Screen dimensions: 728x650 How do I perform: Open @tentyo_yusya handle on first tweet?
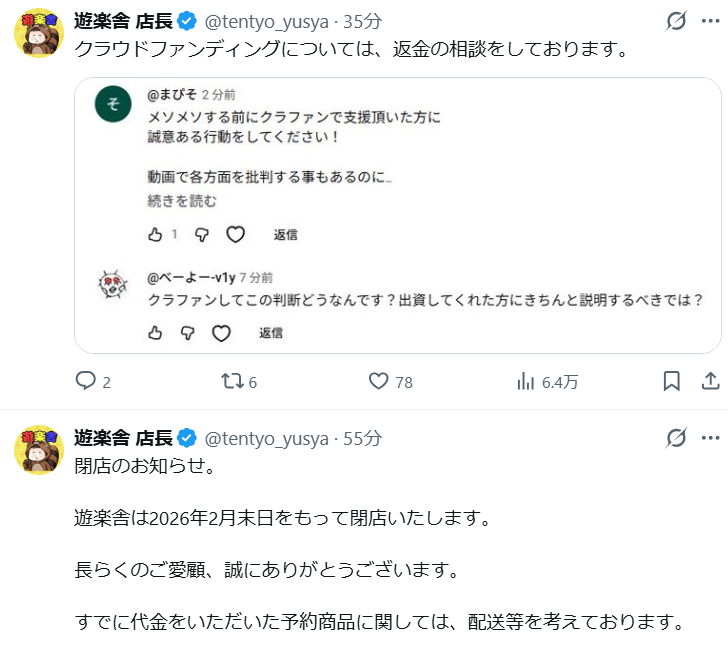tap(267, 21)
